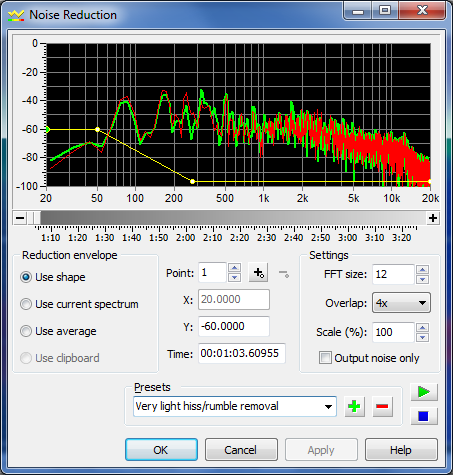Stop preview with blue square button
Viewport: 453px width, 475px height.
tap(424, 416)
